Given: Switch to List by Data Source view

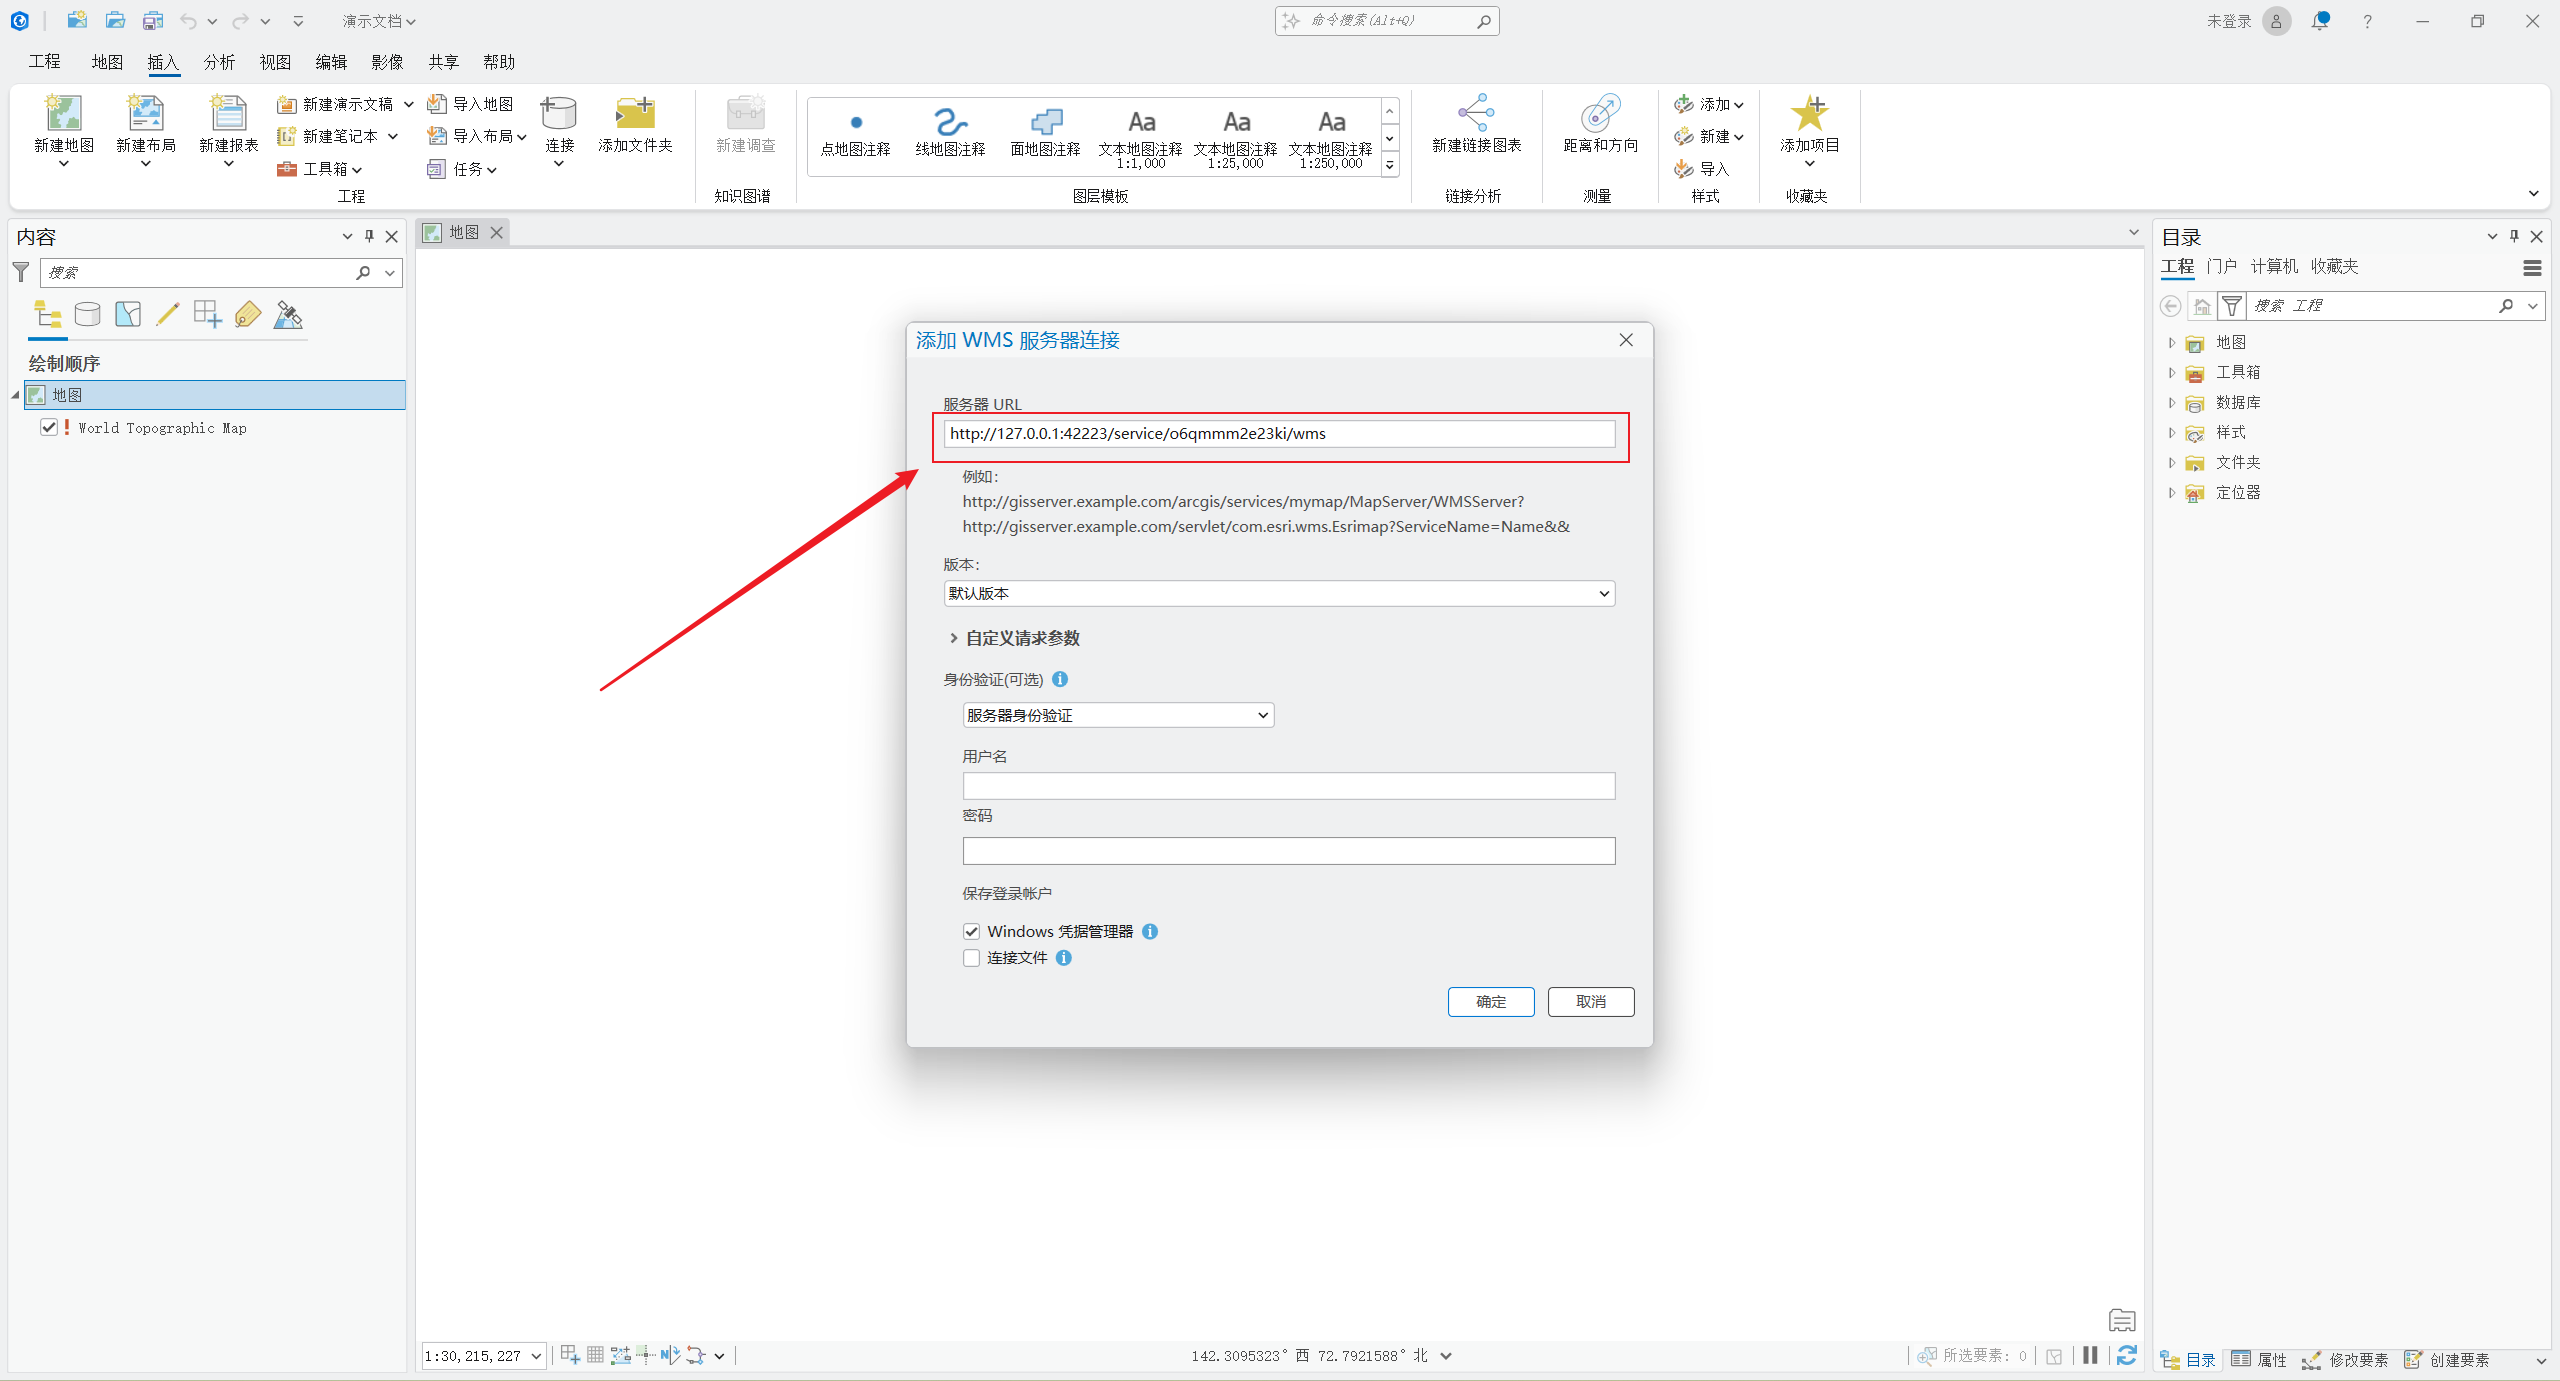Looking at the screenshot, I should [88, 315].
